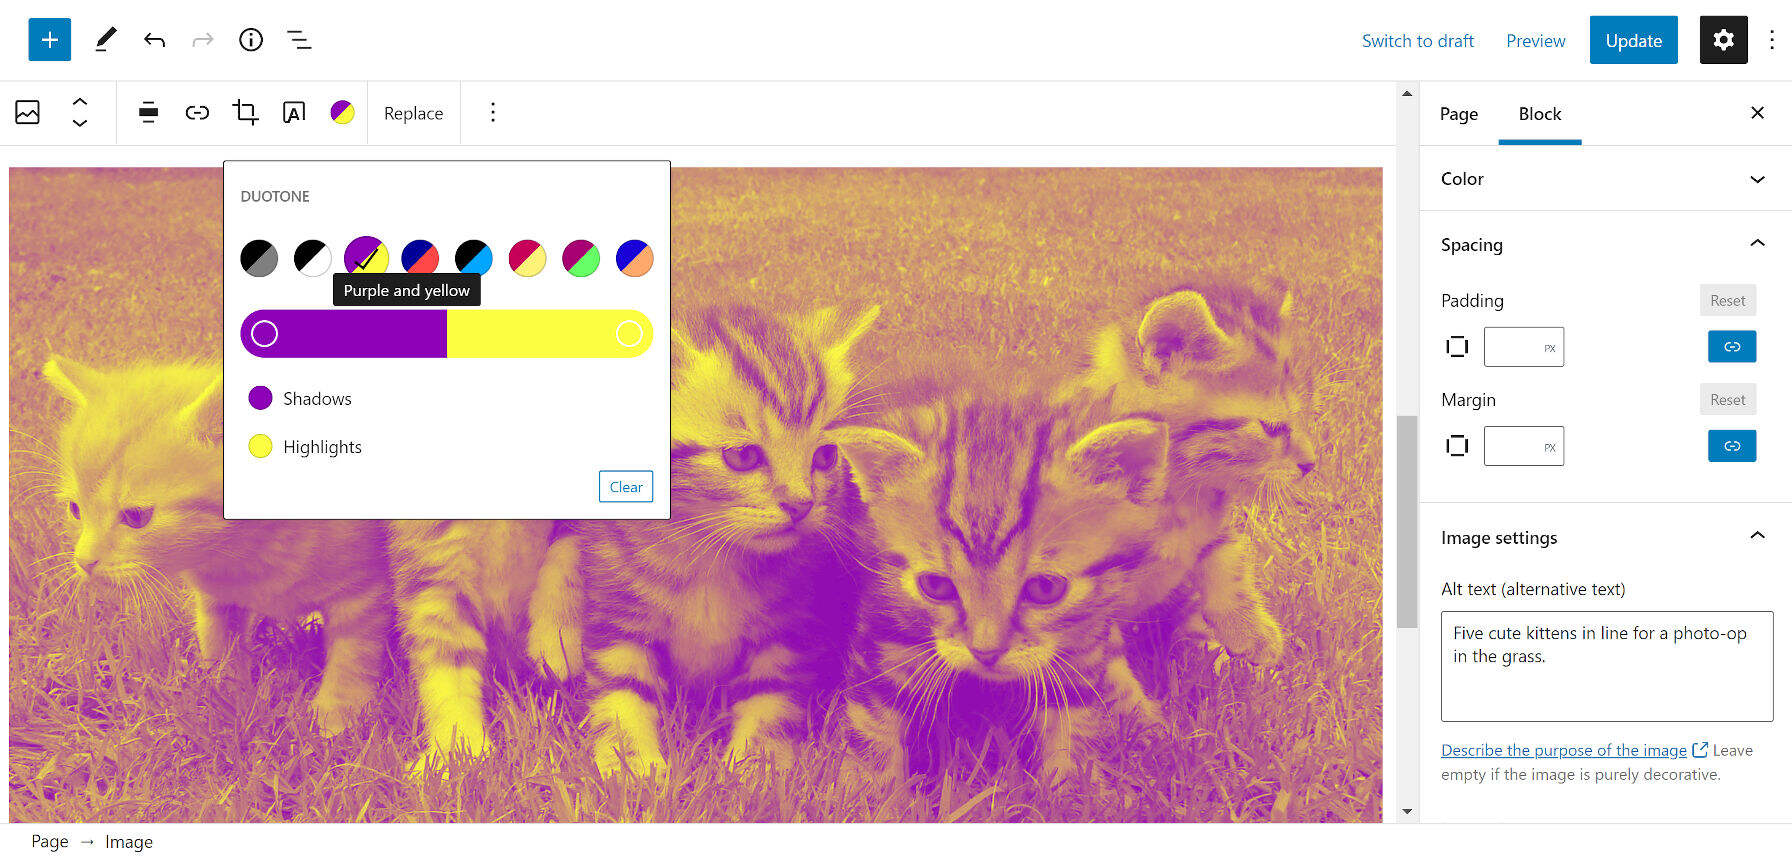
Task: Choose the black and white duotone preset
Action: (x=313, y=258)
